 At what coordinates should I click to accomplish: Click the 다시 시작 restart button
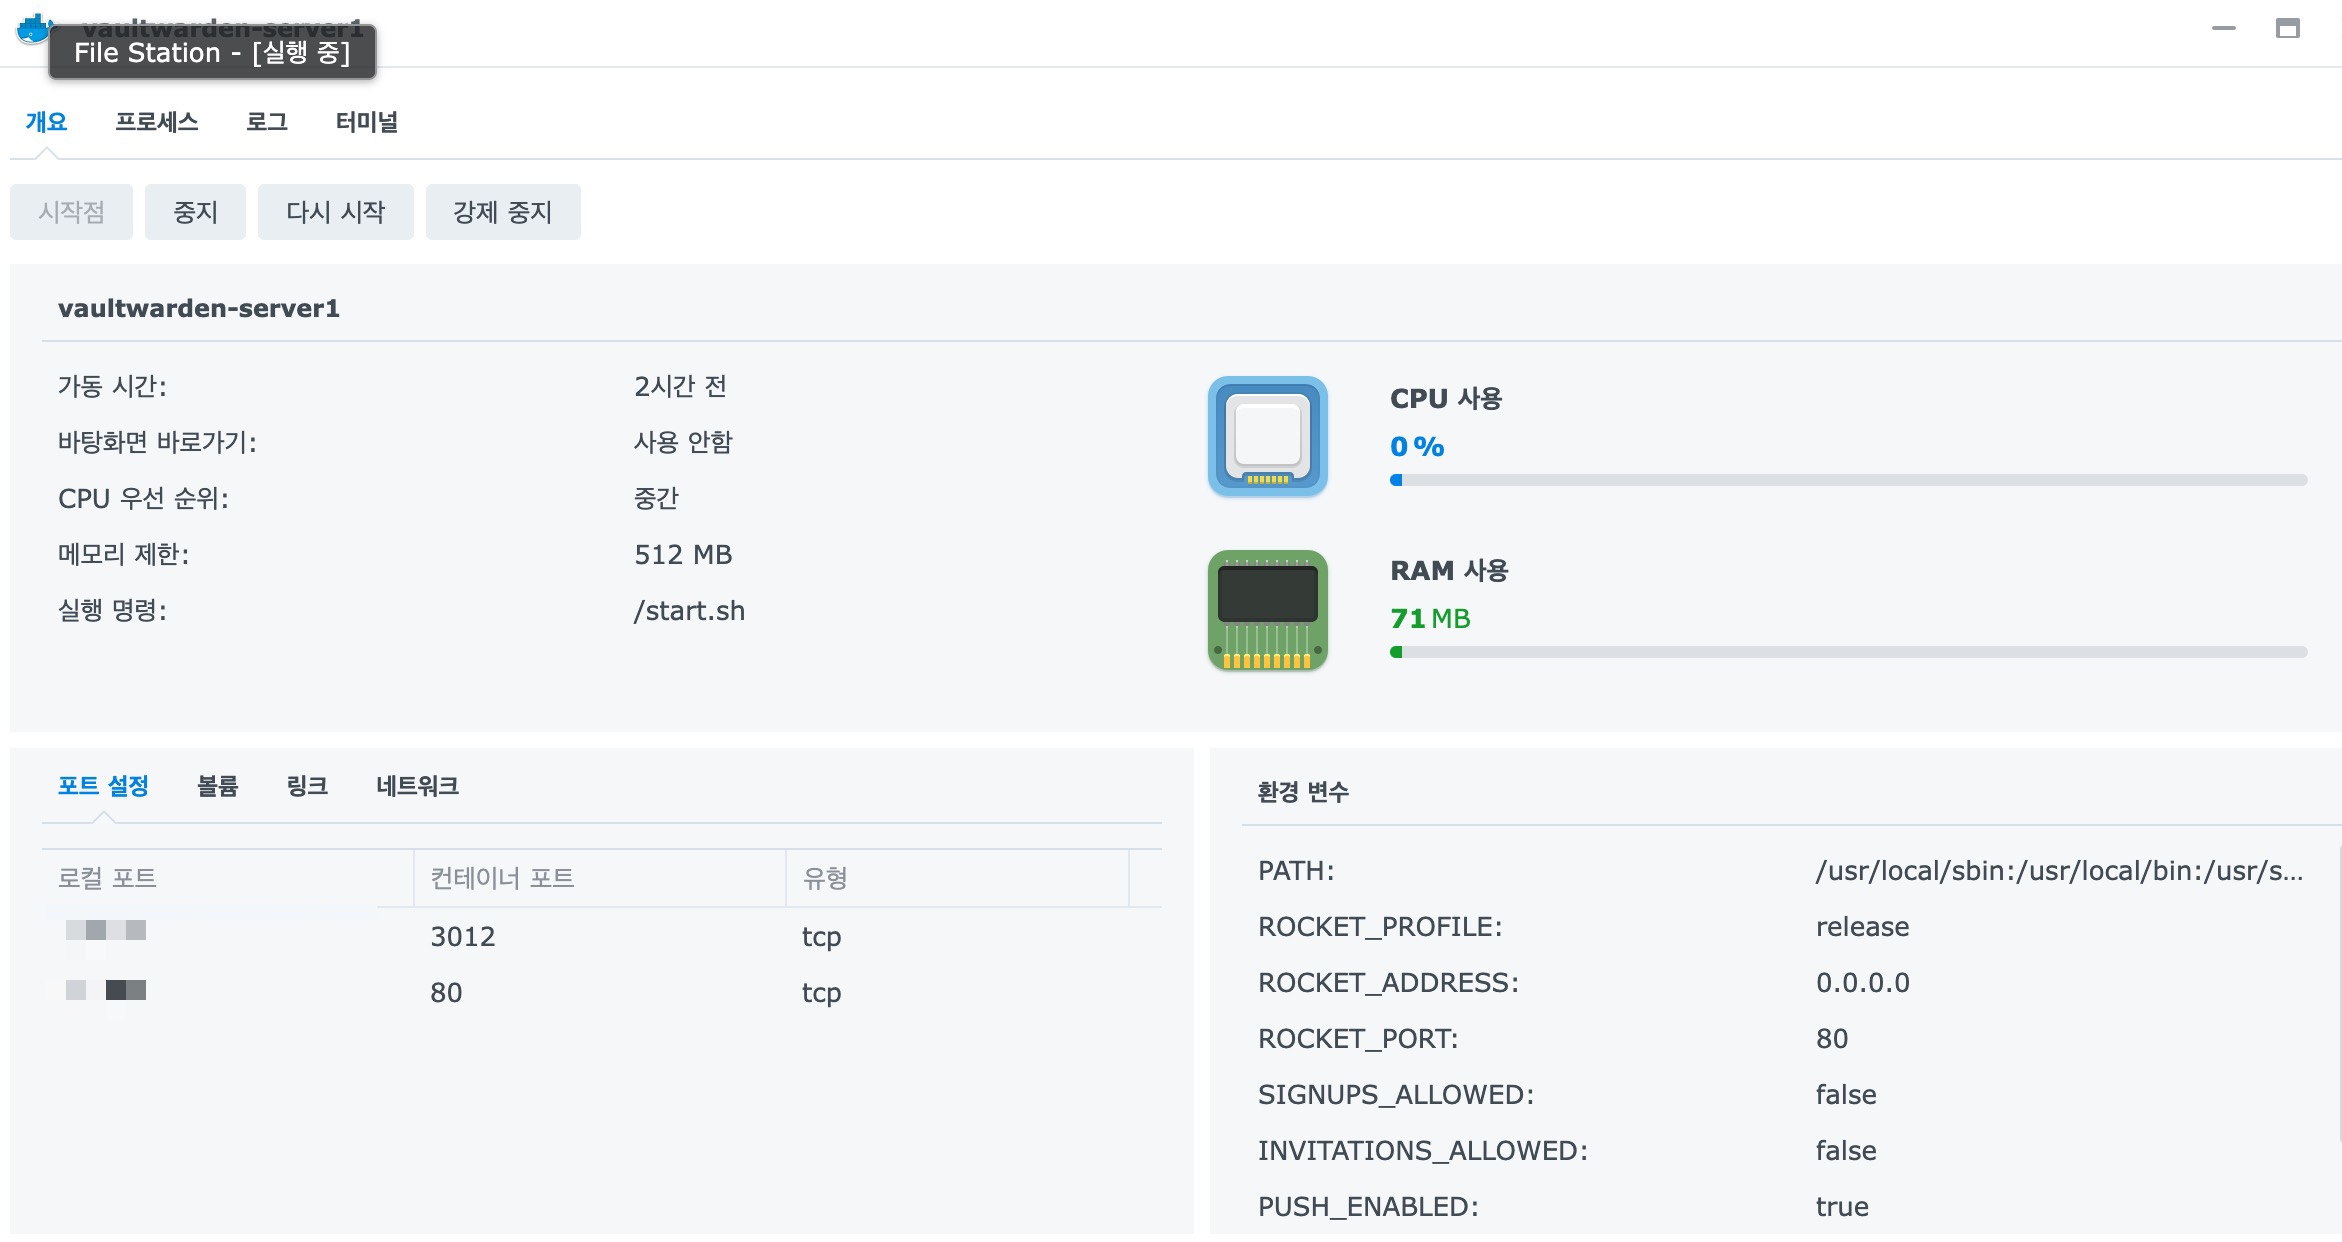pyautogui.click(x=335, y=212)
